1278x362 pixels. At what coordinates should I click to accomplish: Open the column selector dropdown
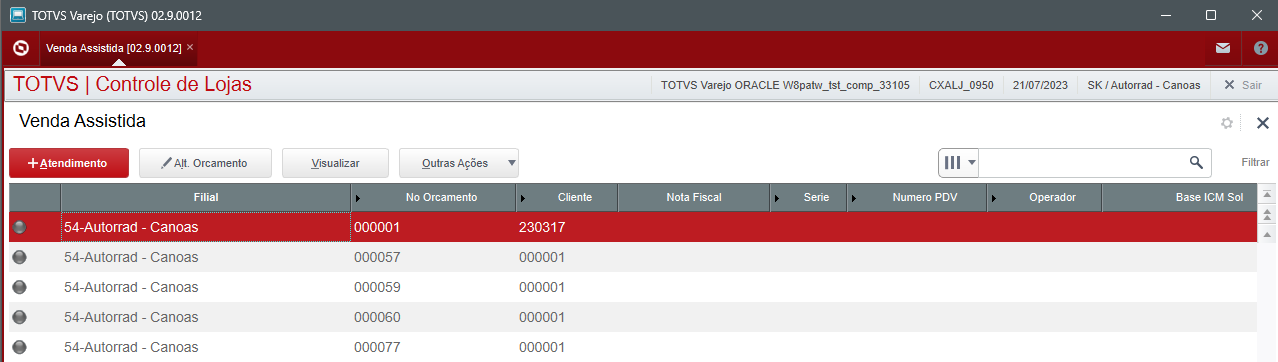coord(959,162)
